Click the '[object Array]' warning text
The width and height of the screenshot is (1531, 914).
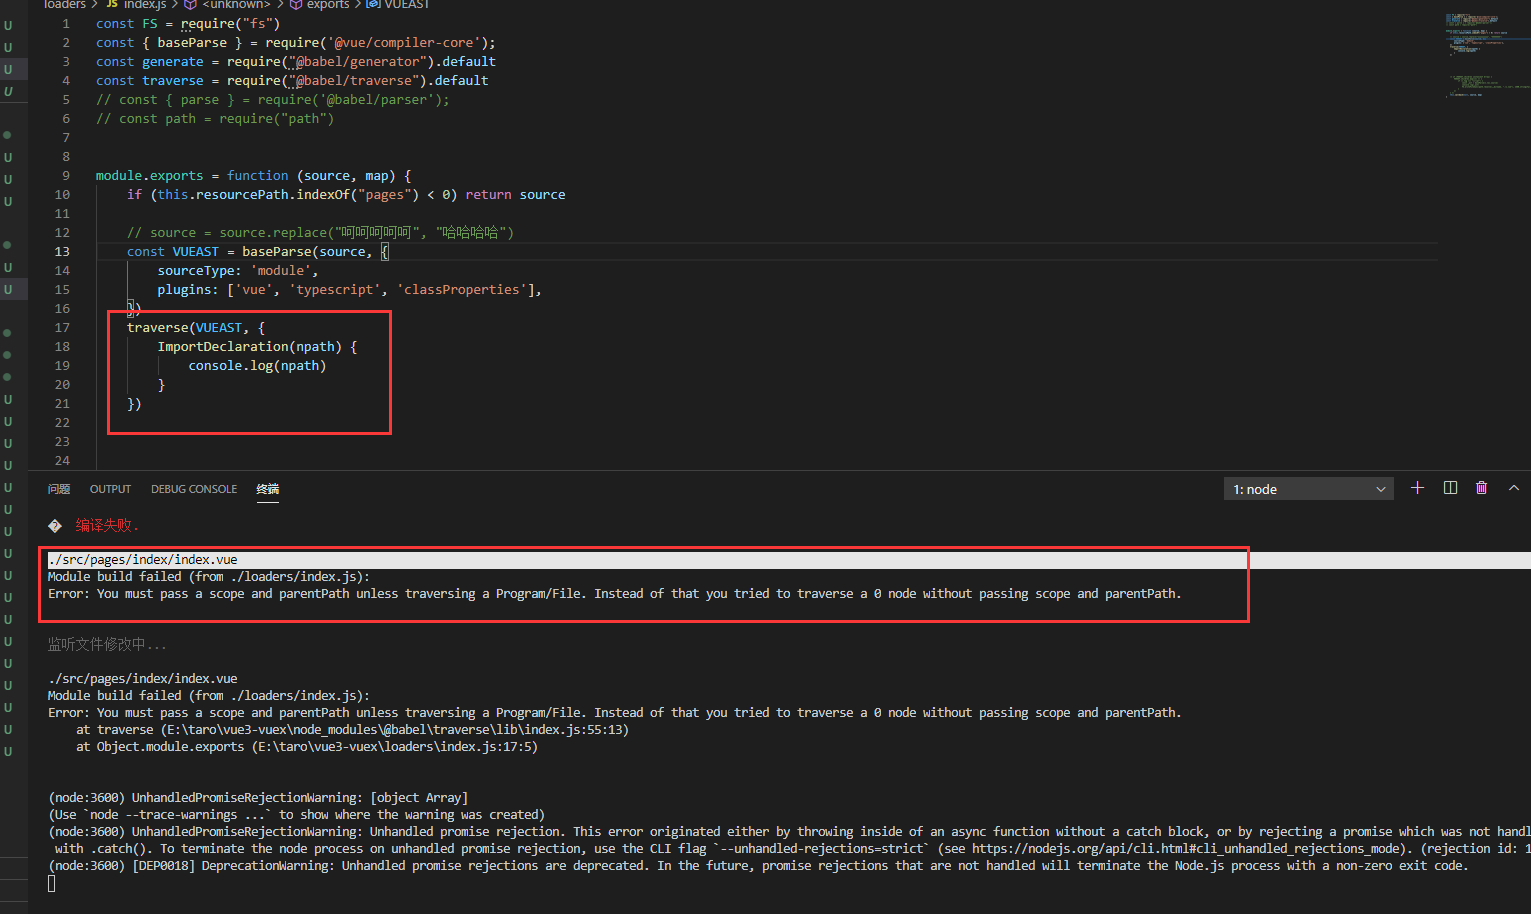pyautogui.click(x=418, y=798)
